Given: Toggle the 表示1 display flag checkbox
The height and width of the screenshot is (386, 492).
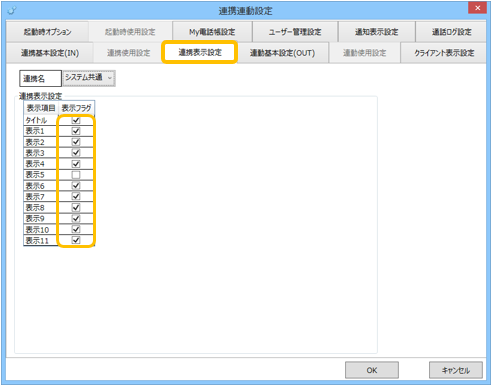Looking at the screenshot, I should coord(76,131).
